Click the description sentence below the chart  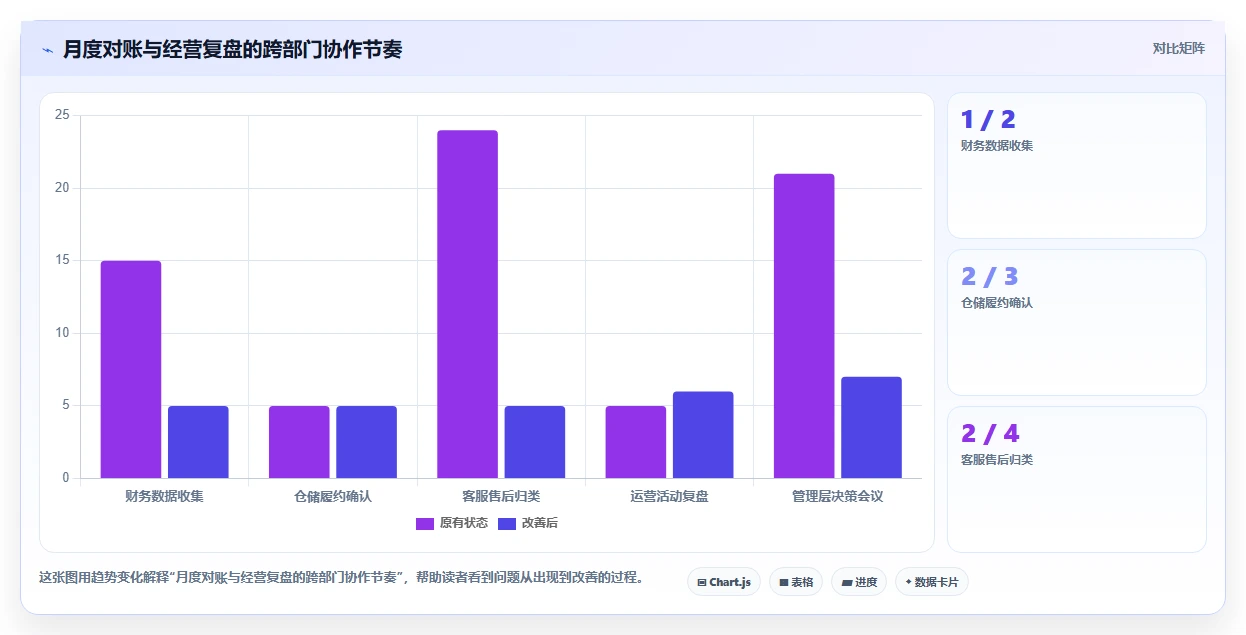341,577
